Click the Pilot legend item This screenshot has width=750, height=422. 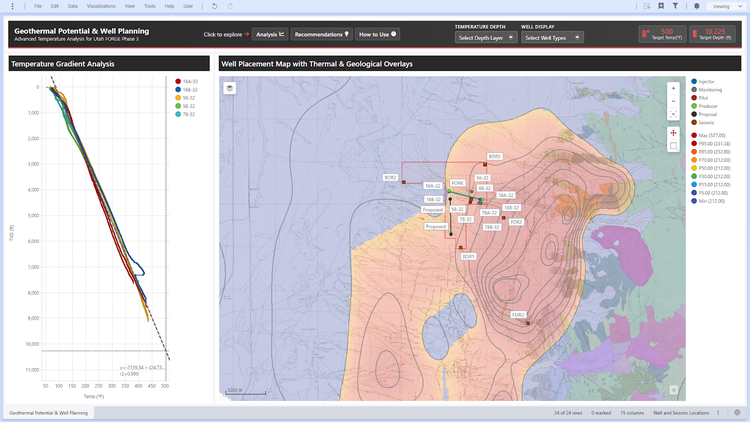[x=700, y=98]
